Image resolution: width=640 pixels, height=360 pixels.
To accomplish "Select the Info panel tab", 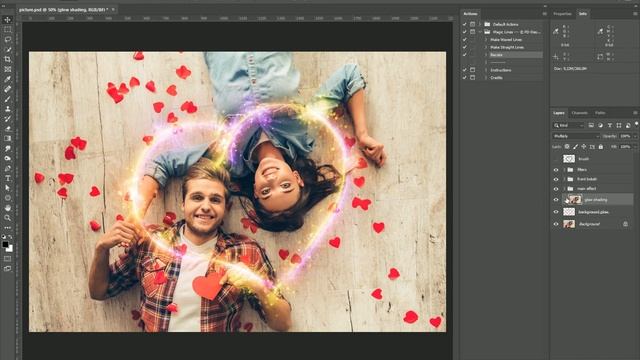I will point(583,14).
